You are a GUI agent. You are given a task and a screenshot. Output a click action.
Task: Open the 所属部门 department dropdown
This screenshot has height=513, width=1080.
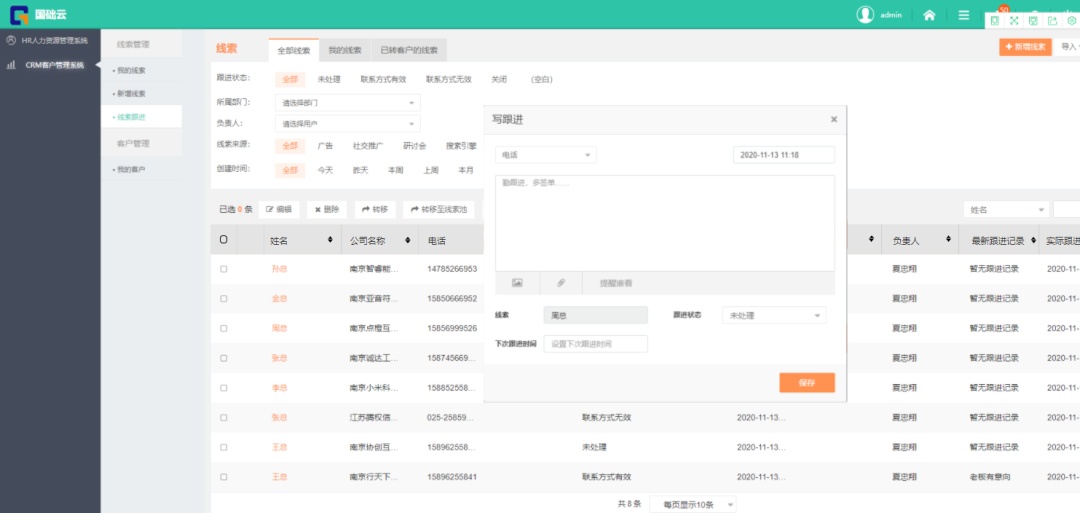347,102
